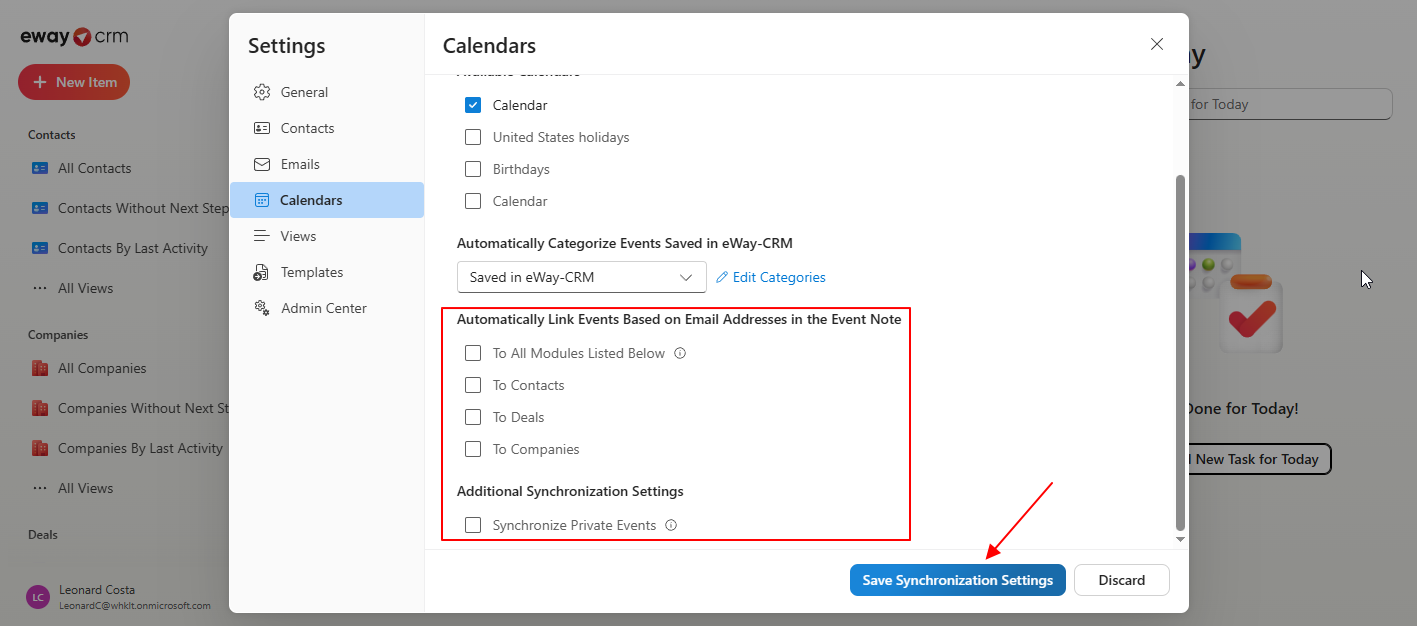Tick the Birthdays calendar checkbox
This screenshot has width=1417, height=626.
(473, 169)
